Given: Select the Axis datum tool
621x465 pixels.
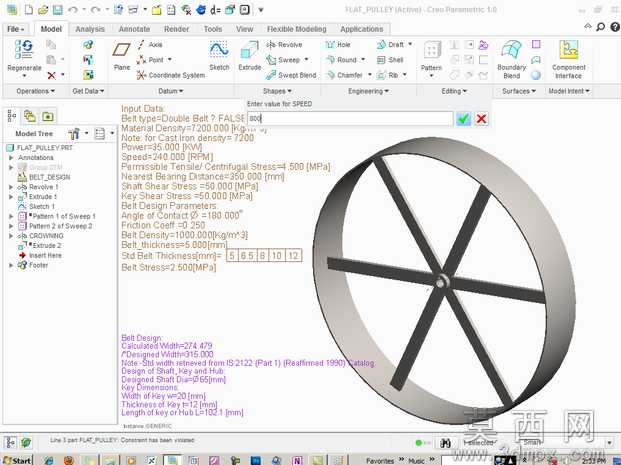Looking at the screenshot, I should coord(150,44).
